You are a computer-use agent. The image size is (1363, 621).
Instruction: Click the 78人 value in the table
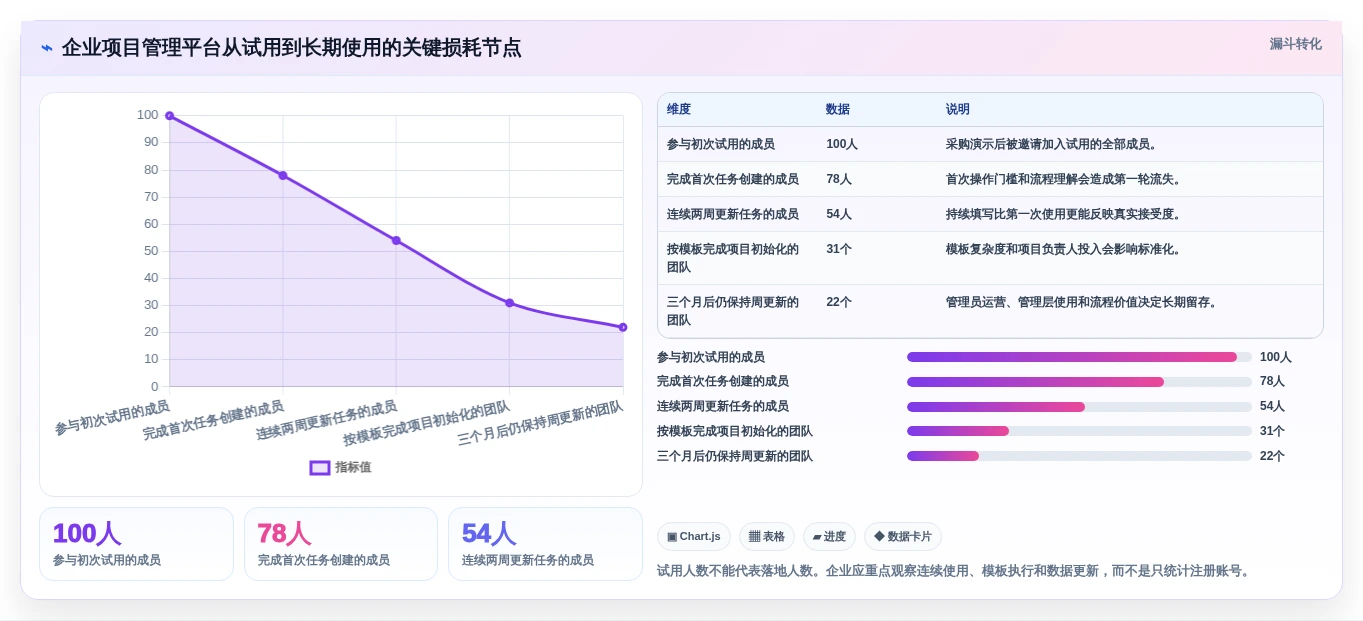[839, 179]
